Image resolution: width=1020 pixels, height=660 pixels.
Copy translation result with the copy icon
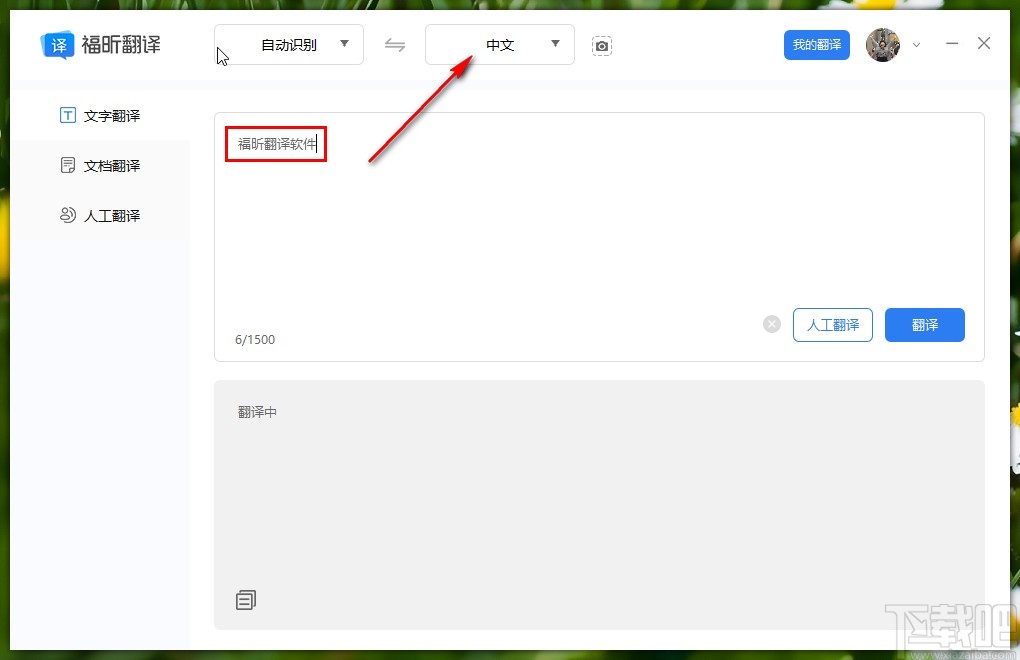pos(246,600)
